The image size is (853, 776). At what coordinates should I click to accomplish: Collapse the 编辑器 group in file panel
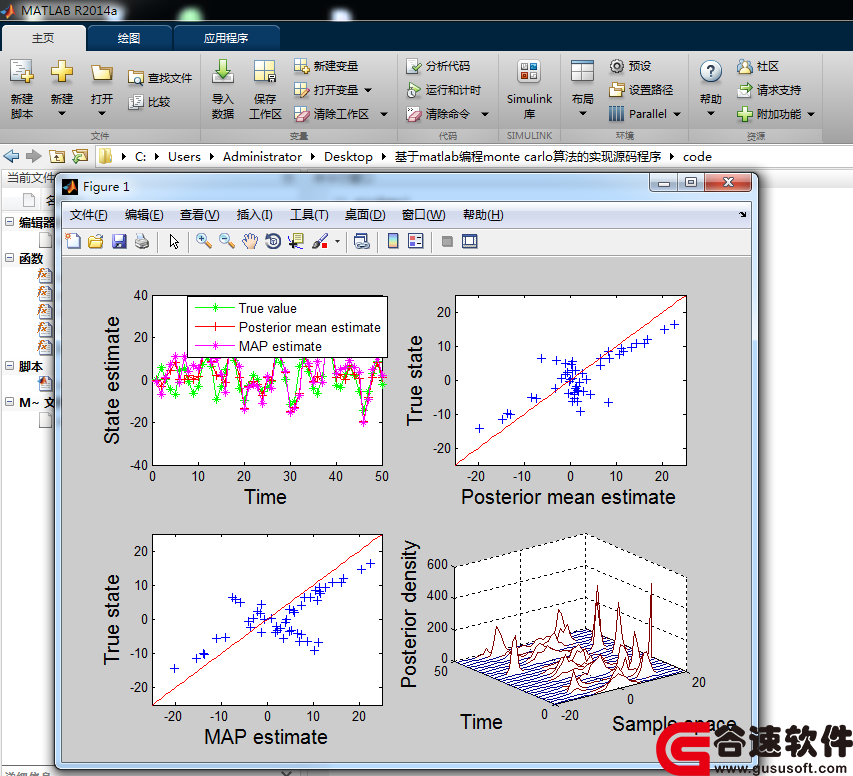10,221
